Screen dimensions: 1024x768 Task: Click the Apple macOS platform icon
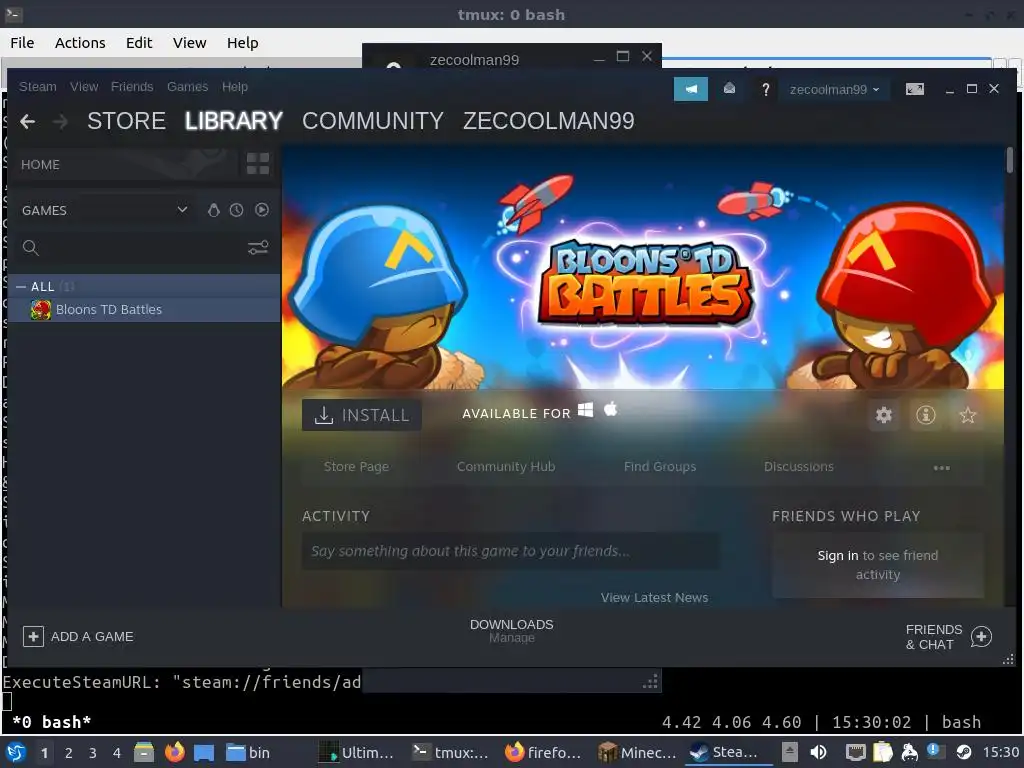tap(610, 409)
